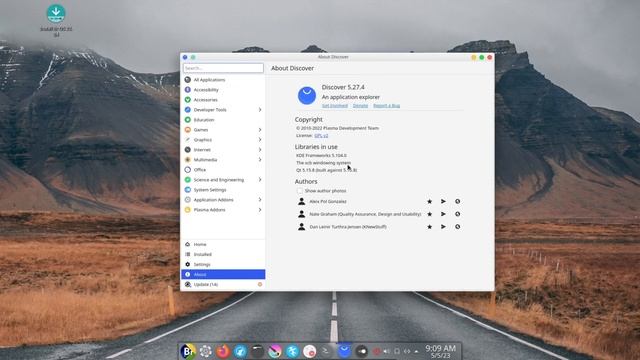Show the Installed applications page
Viewport: 640px width, 360px height.
click(223, 254)
